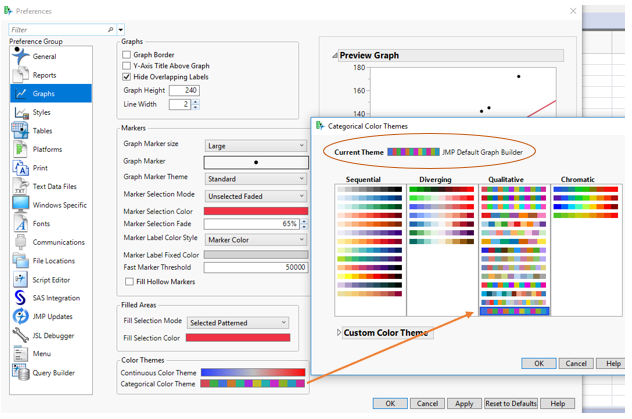Click Help in Categorical Color Themes dialog
This screenshot has width=632, height=419.
click(611, 363)
